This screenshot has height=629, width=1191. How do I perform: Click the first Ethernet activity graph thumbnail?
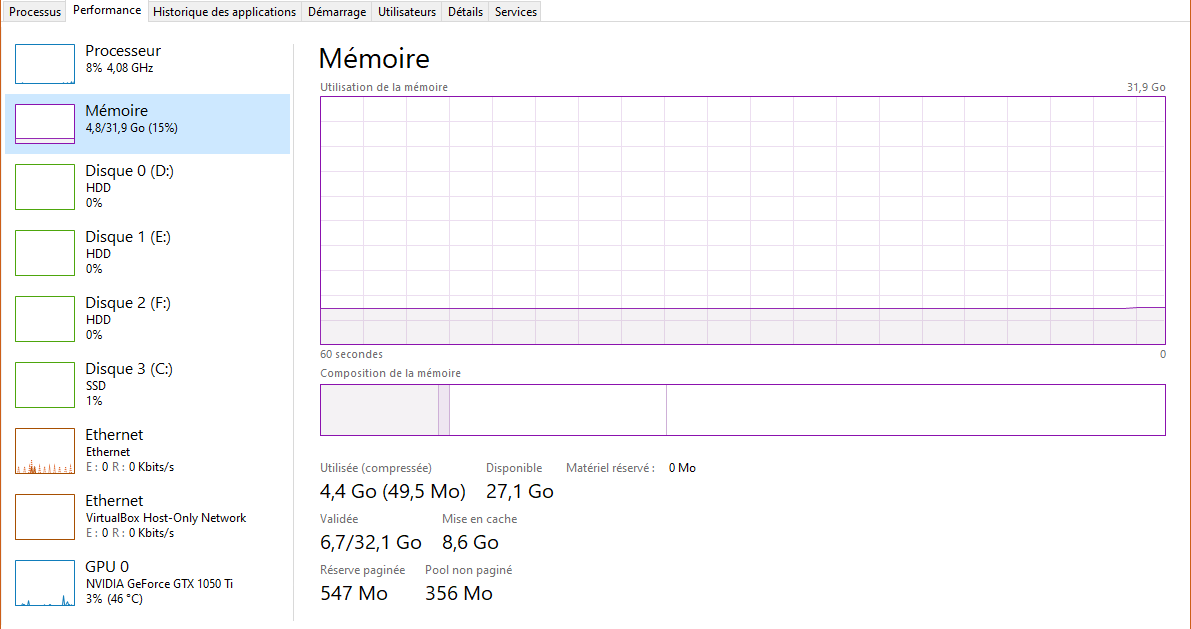[45, 451]
